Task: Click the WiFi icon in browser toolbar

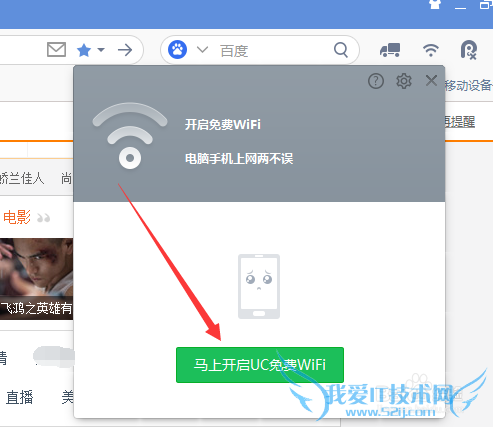Action: coord(431,50)
